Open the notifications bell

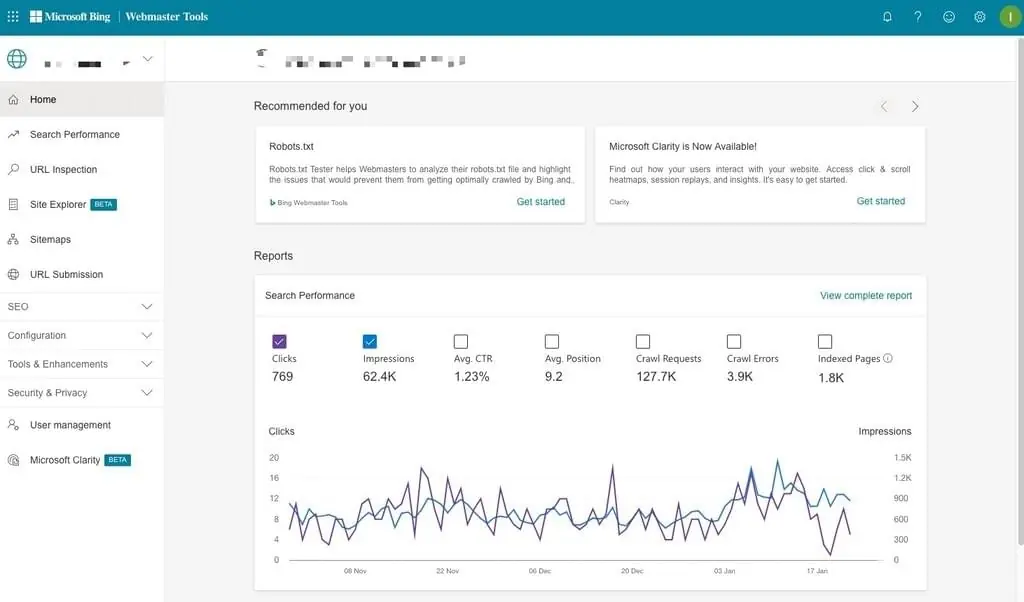tap(887, 17)
